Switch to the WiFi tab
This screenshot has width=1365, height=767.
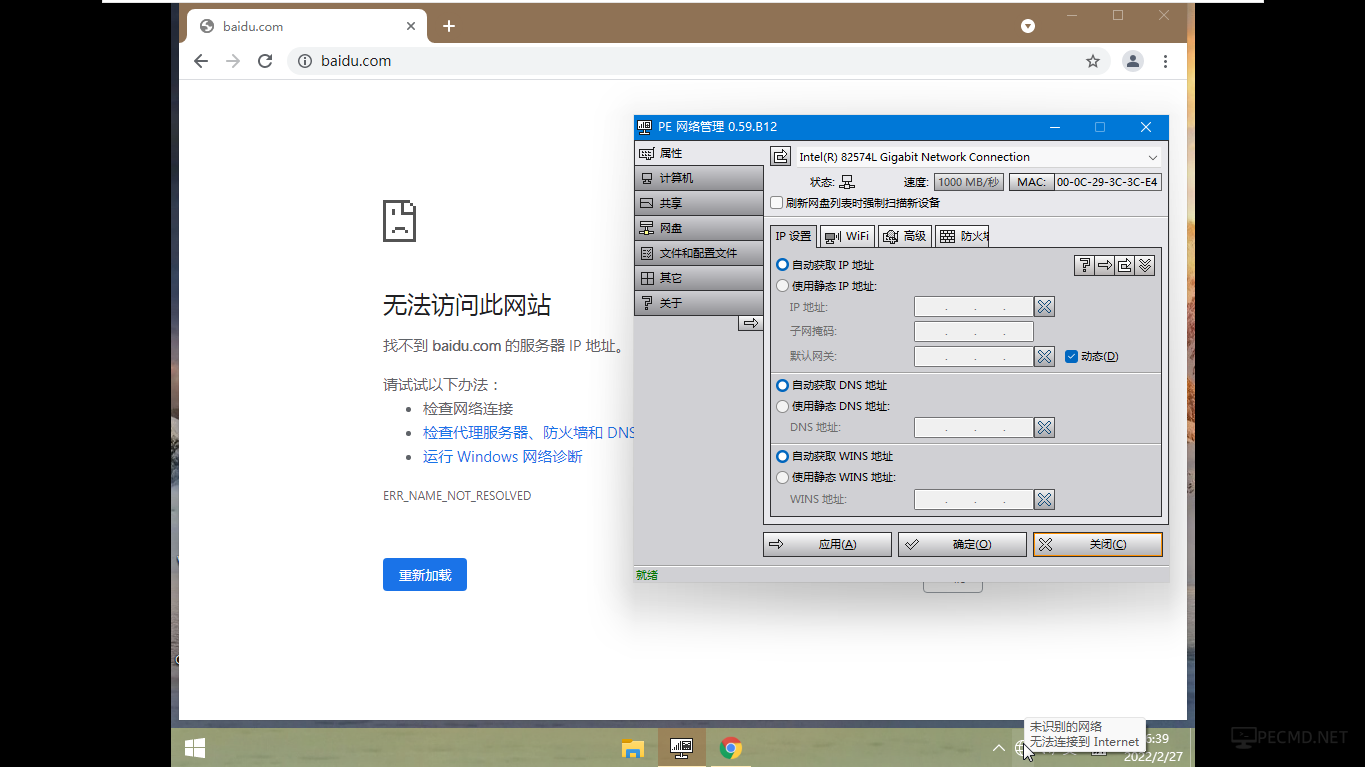[x=847, y=236]
